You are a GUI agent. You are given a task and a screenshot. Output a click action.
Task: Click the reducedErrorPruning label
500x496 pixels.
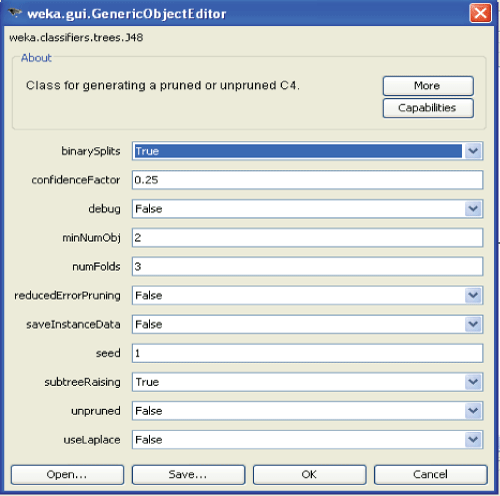coord(67,296)
